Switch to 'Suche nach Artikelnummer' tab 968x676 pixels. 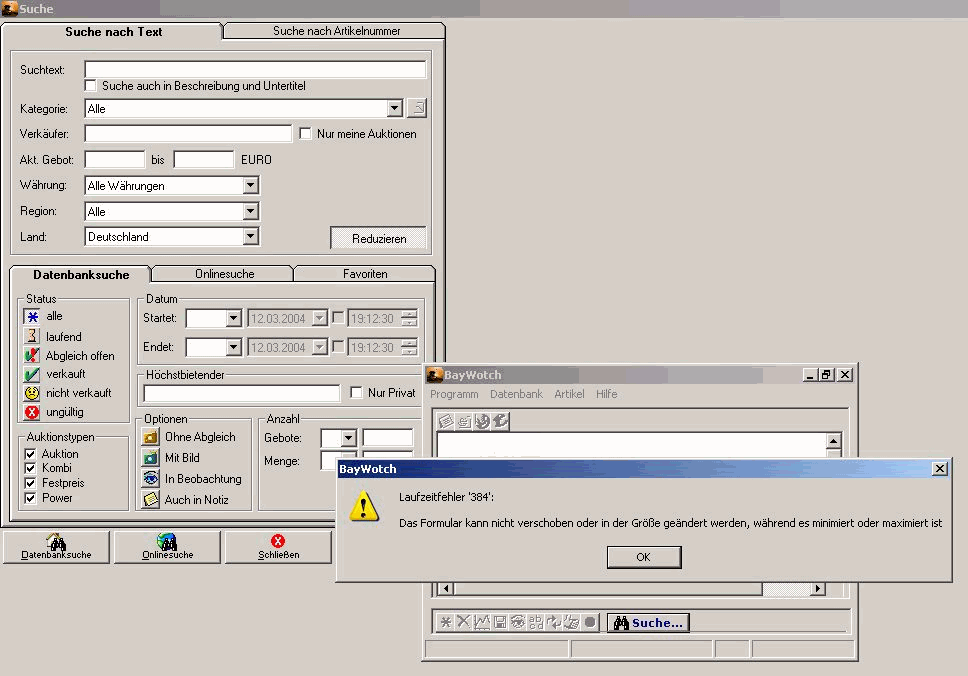point(336,31)
